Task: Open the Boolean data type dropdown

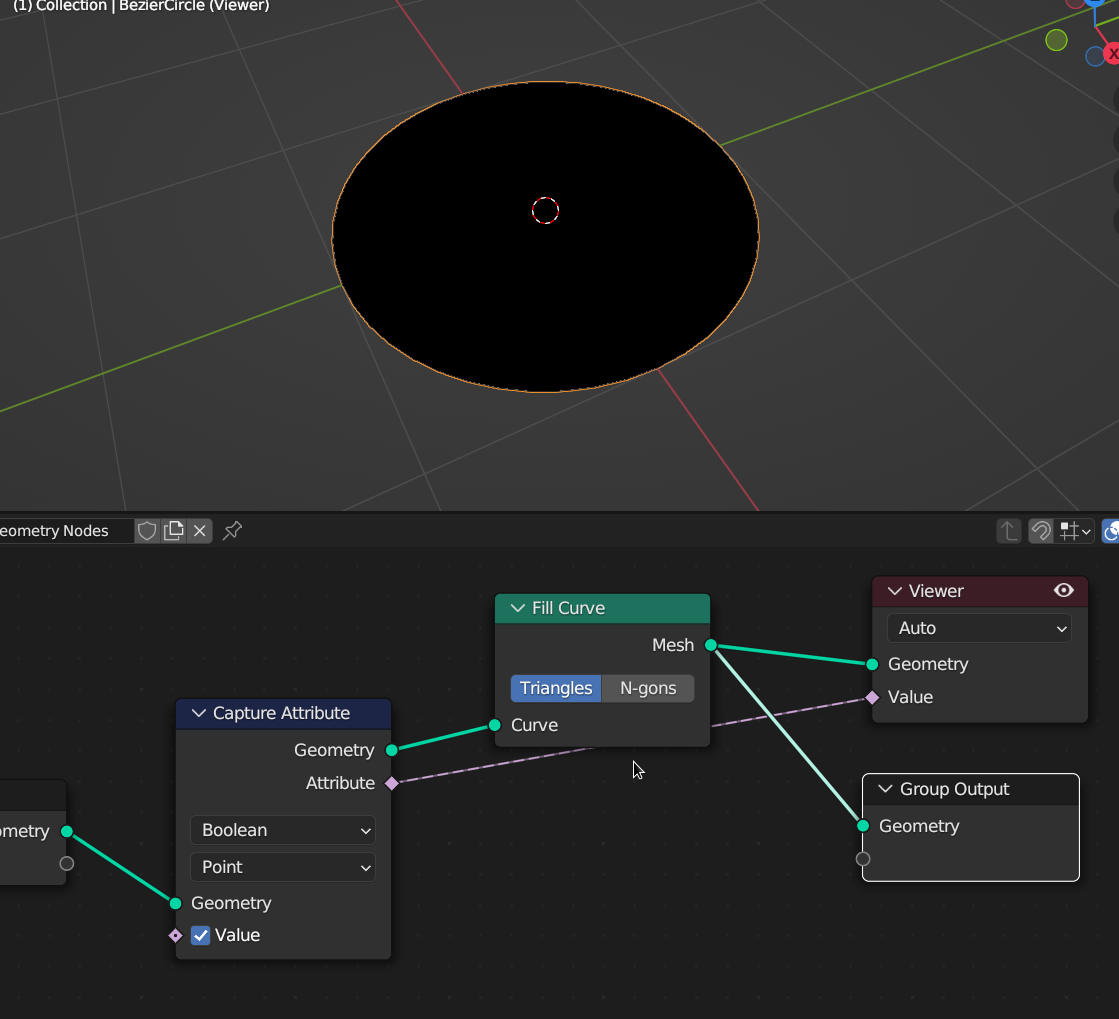Action: click(283, 830)
